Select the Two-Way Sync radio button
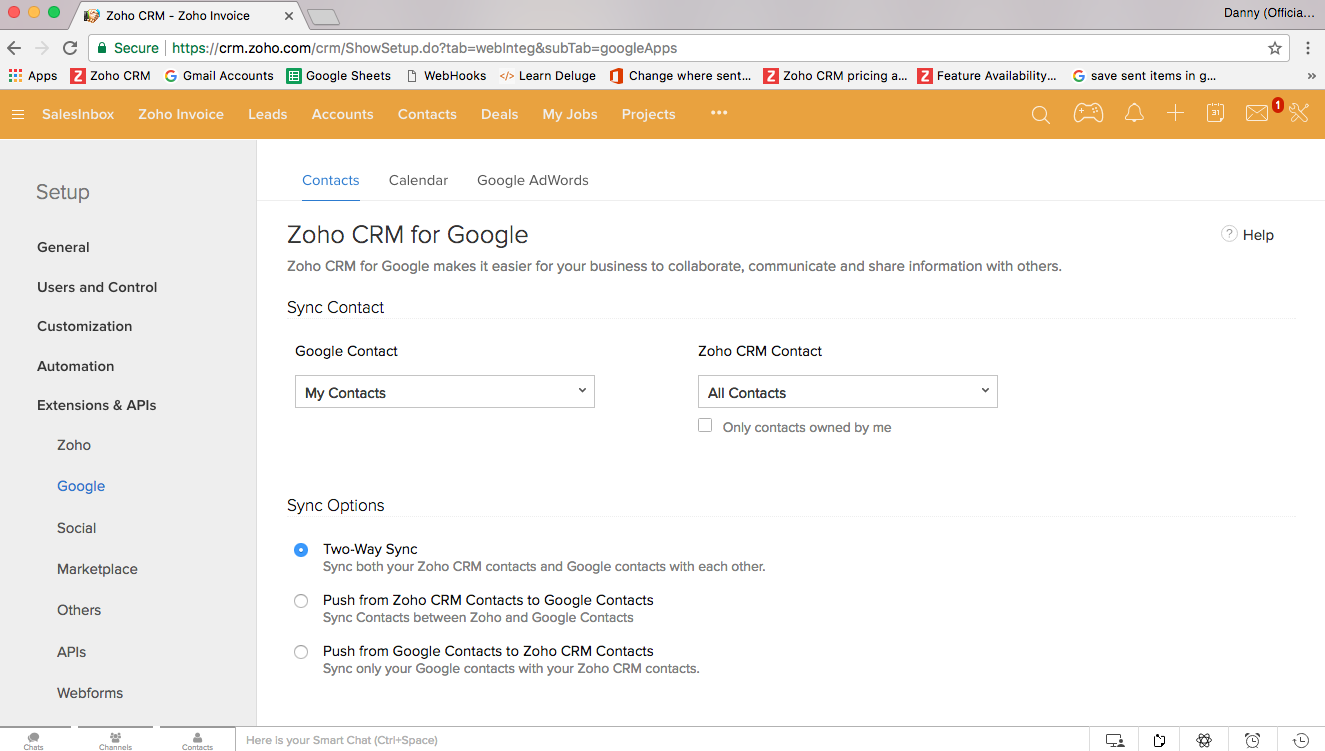The image size is (1325, 751). click(301, 550)
